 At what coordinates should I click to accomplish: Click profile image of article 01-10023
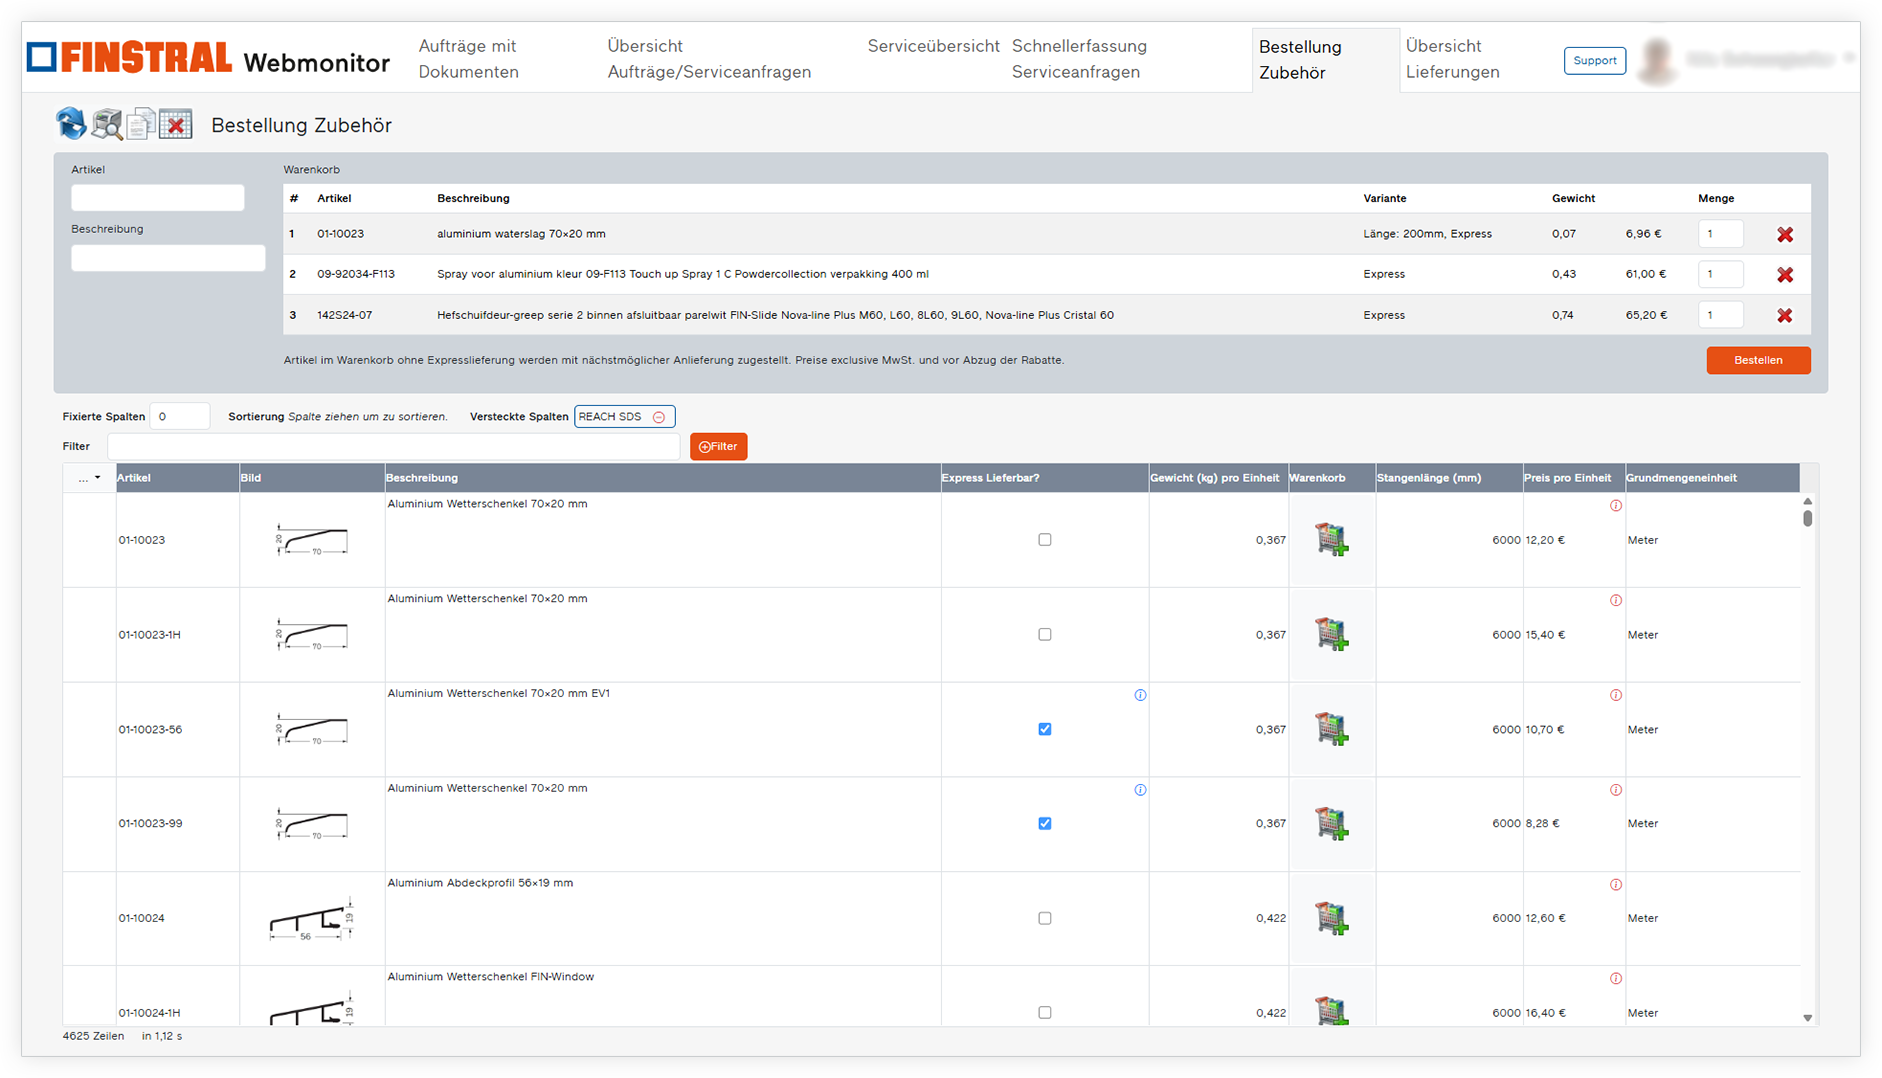[312, 540]
